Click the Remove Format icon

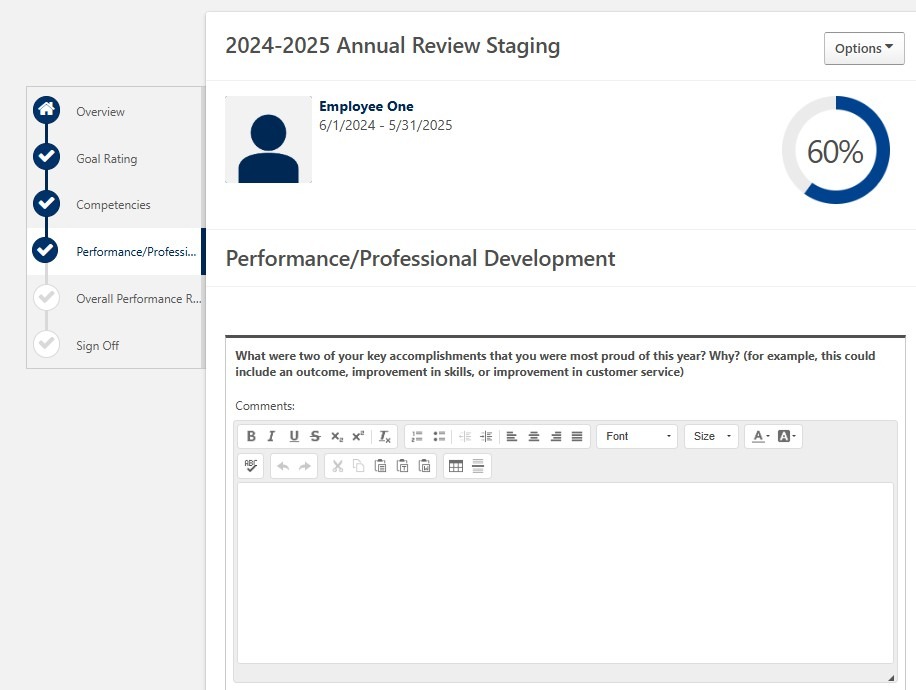(384, 436)
